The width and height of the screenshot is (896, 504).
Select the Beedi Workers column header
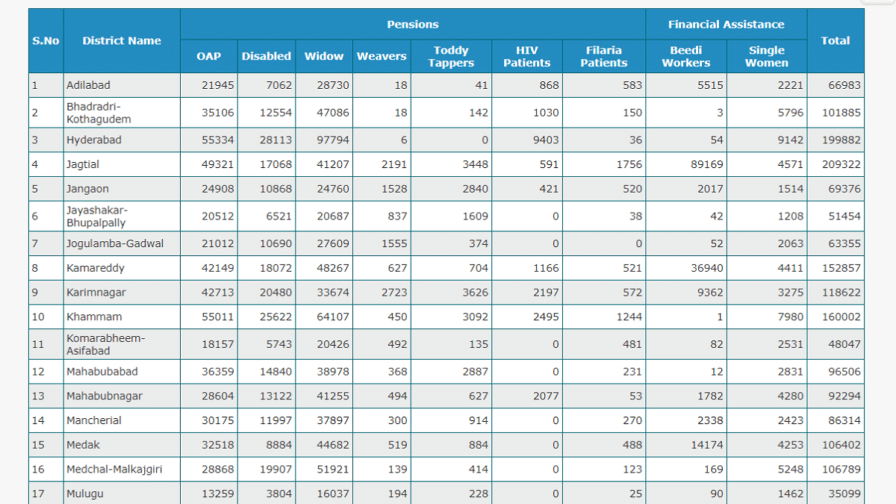click(x=686, y=57)
